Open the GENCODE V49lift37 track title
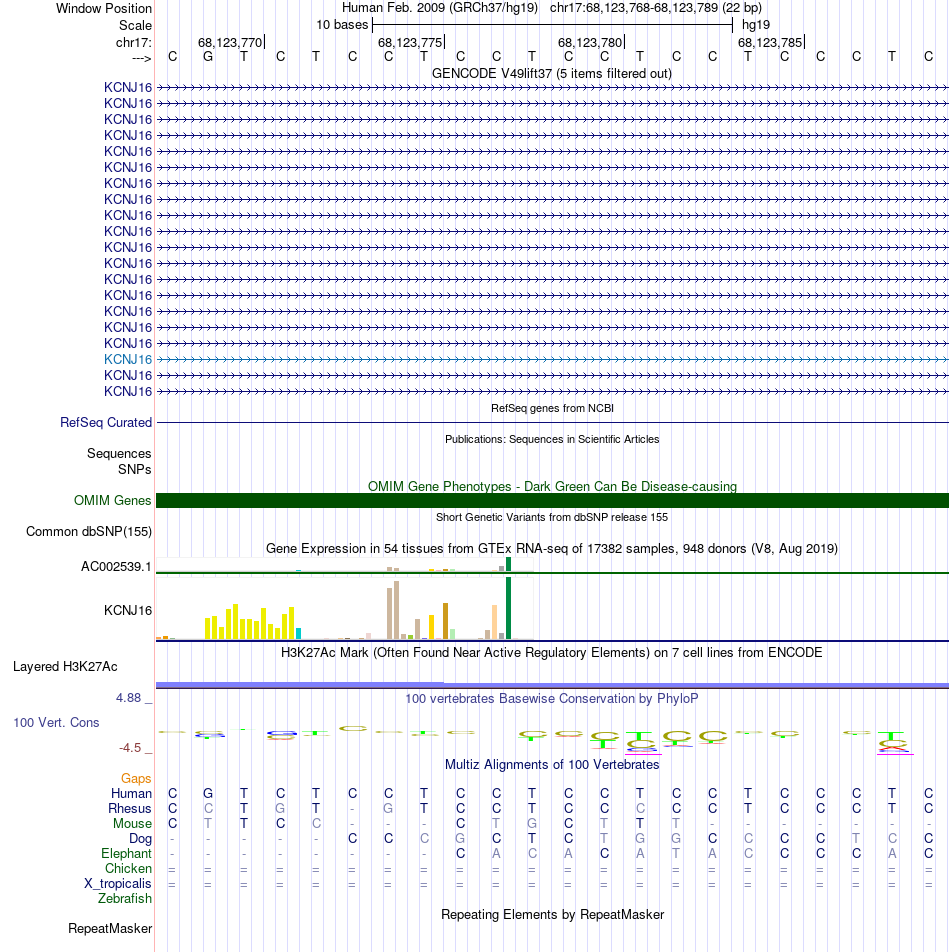This screenshot has height=952, width=950. coord(552,73)
